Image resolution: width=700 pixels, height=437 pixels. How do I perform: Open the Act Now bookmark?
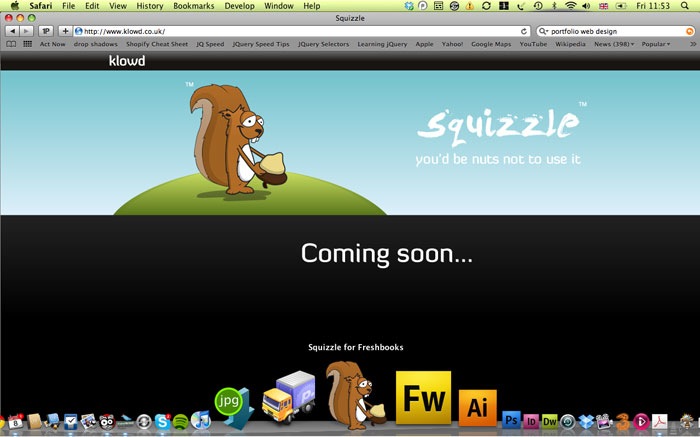52,44
